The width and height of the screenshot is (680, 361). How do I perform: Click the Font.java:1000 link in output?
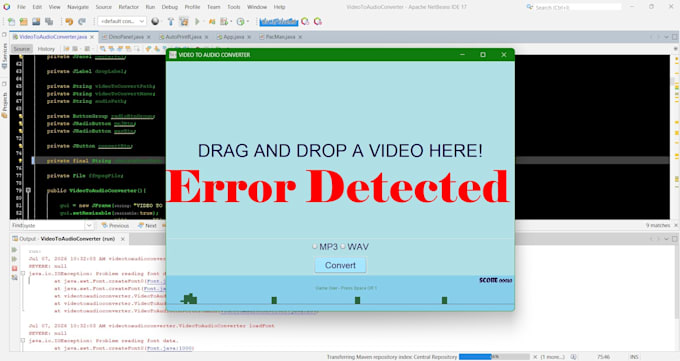pyautogui.click(x=170, y=348)
